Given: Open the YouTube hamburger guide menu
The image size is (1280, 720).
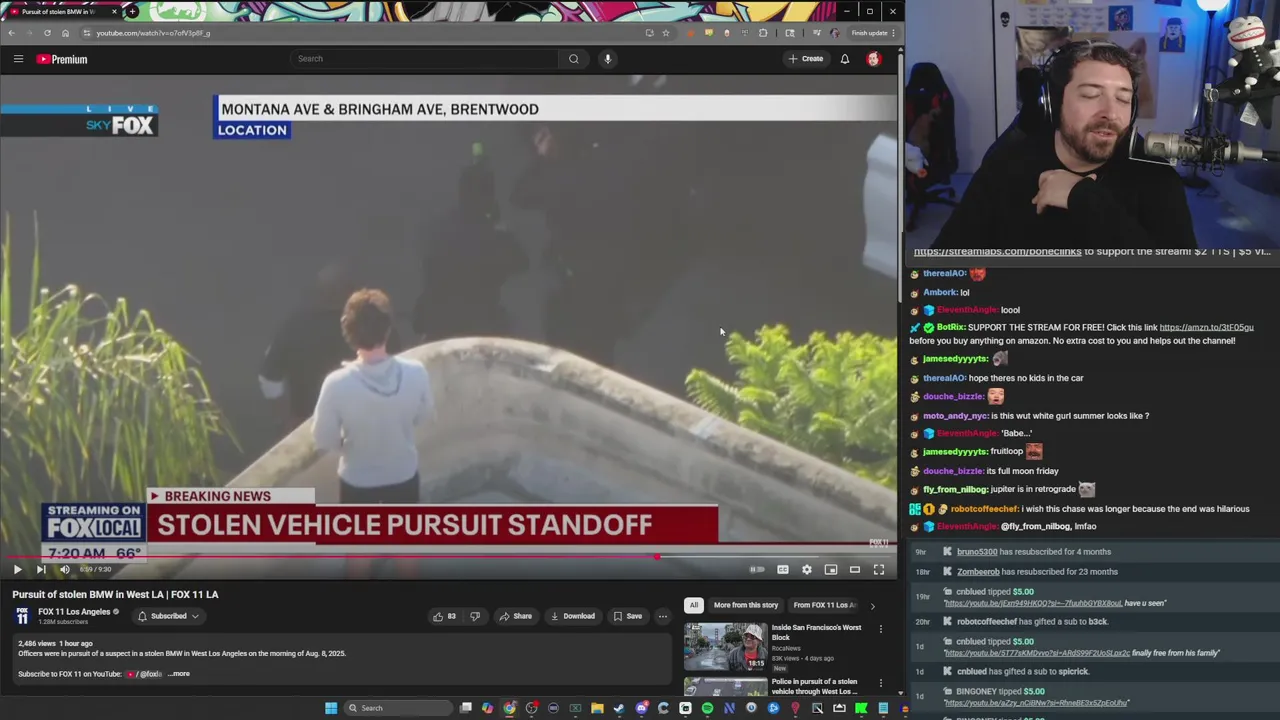Looking at the screenshot, I should pyautogui.click(x=18, y=59).
